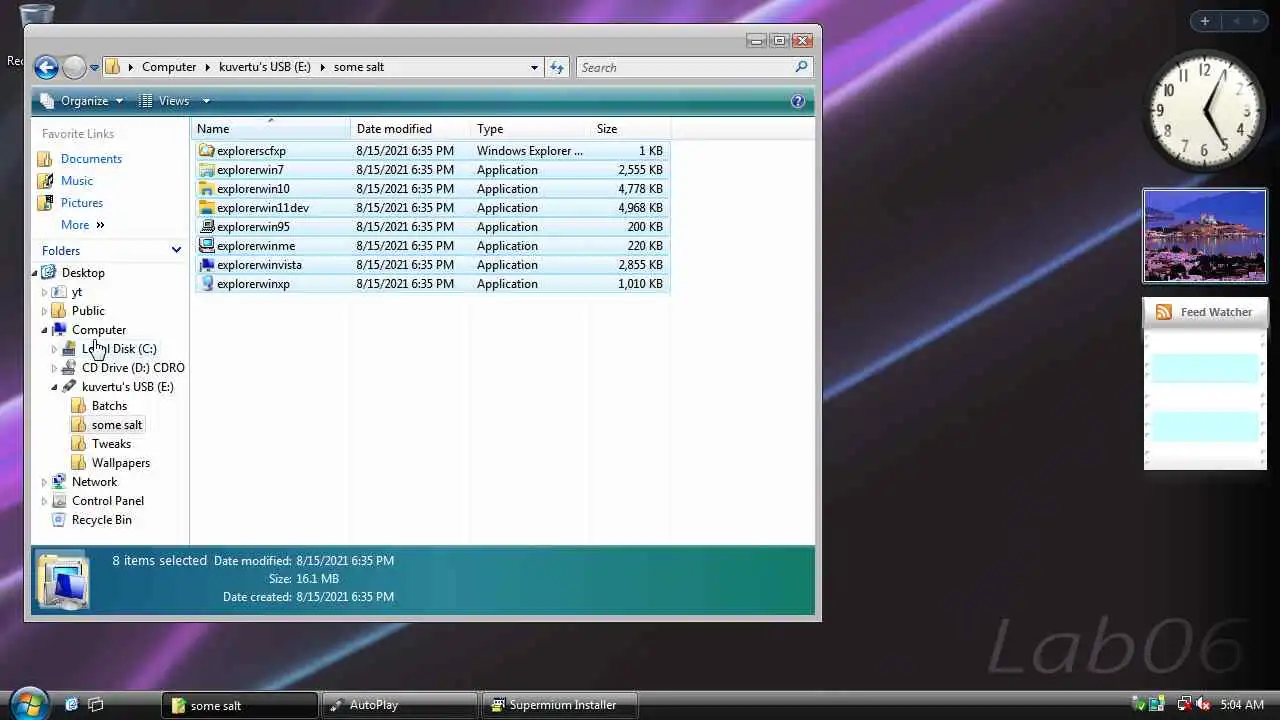The height and width of the screenshot is (720, 1280).
Task: Click the slideshow gadget picture
Action: coord(1205,236)
